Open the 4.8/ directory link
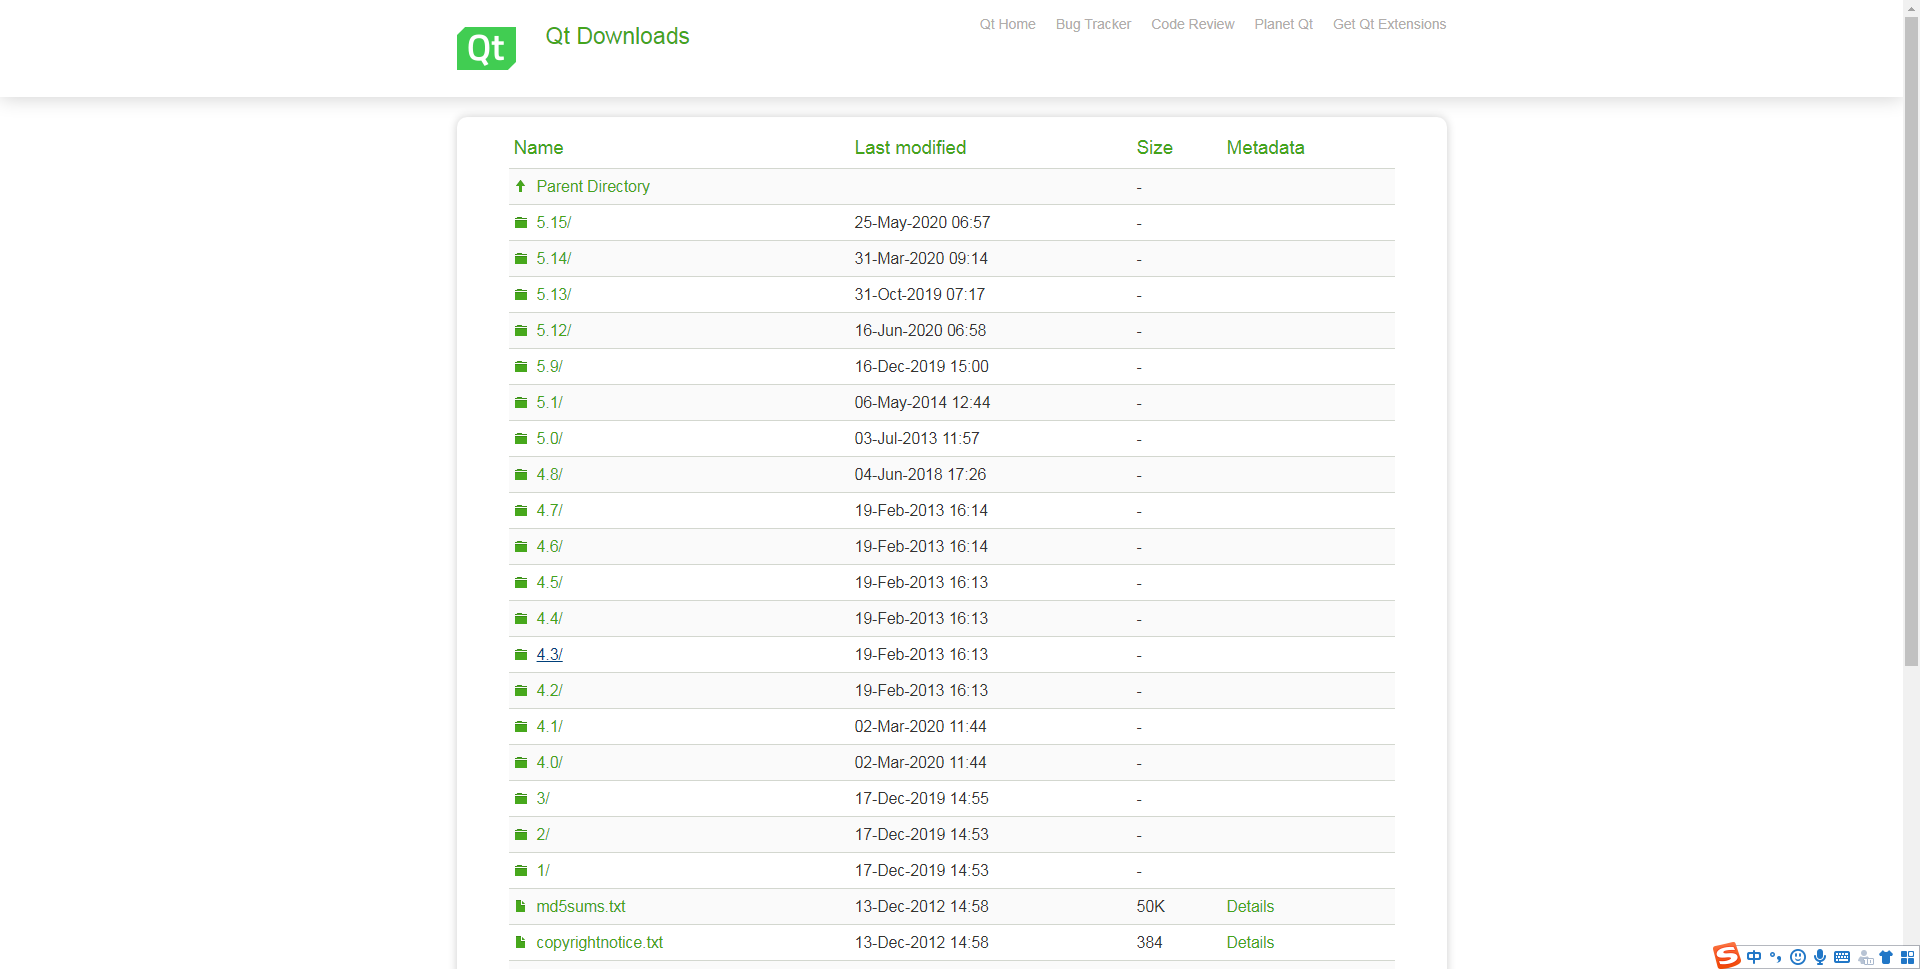This screenshot has height=969, width=1920. coord(549,474)
